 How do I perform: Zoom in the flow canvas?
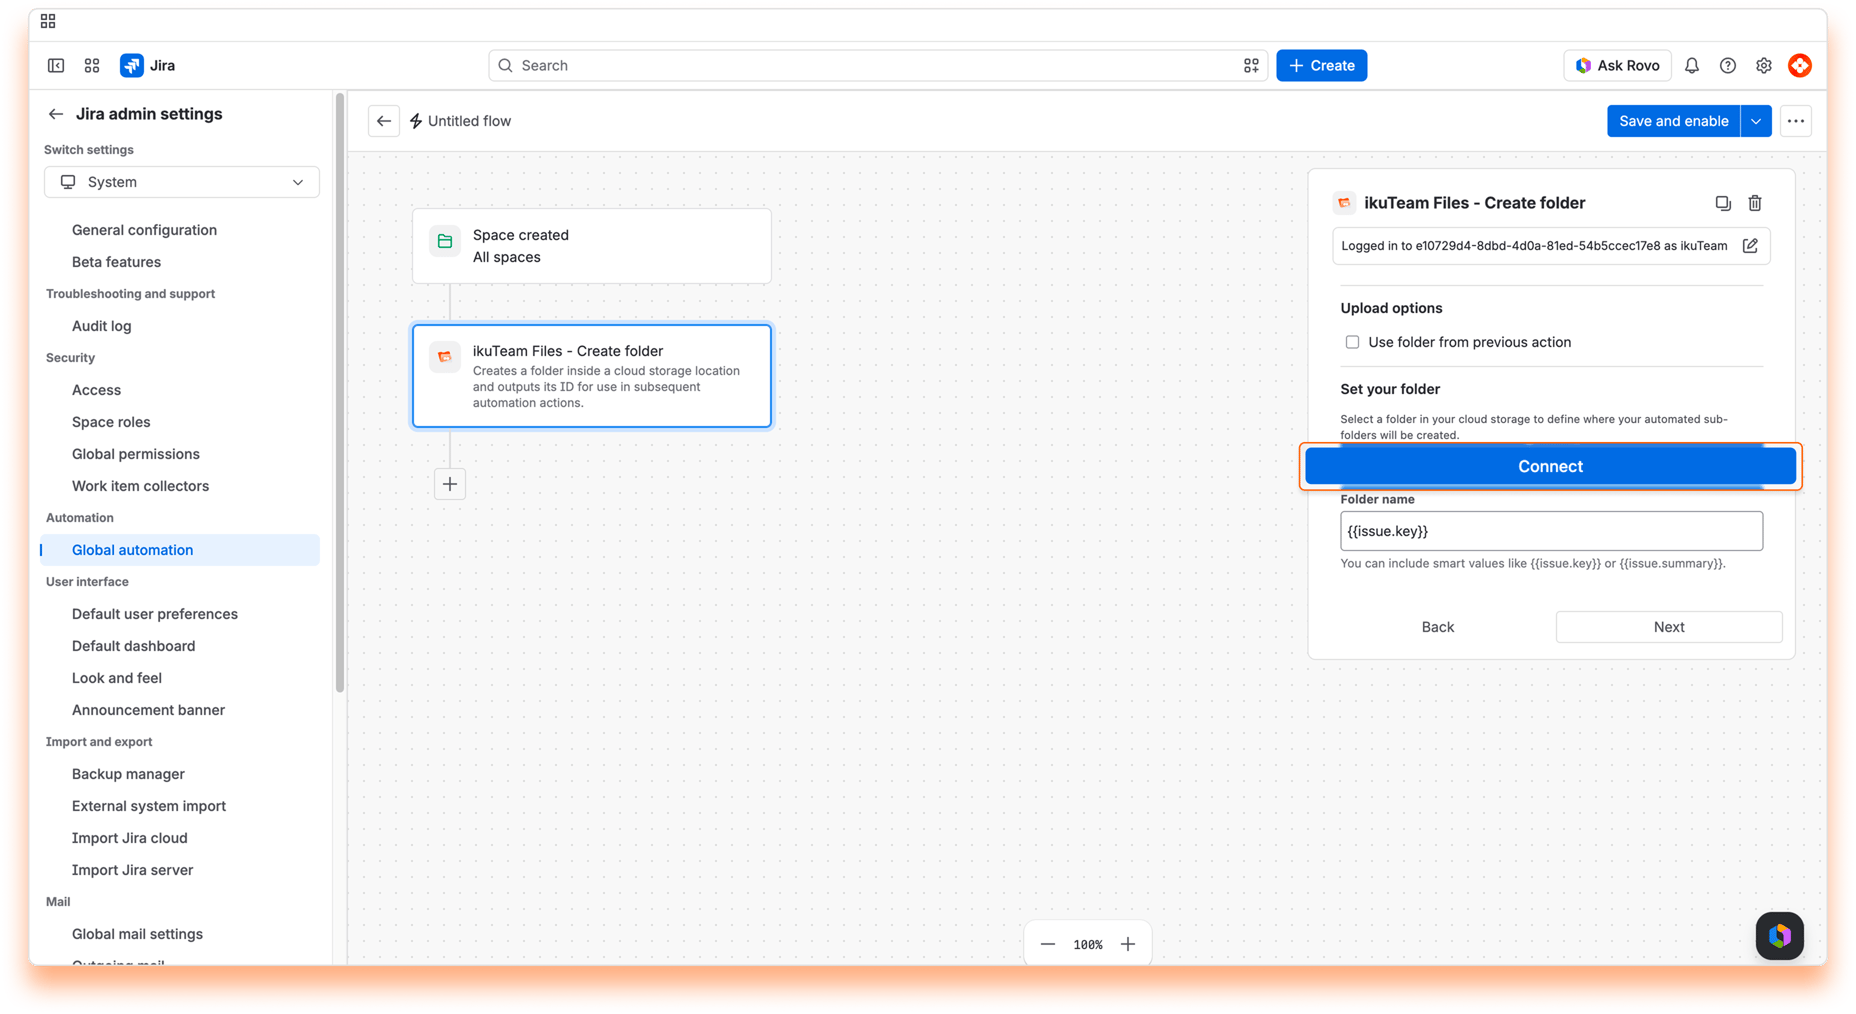[x=1128, y=944]
